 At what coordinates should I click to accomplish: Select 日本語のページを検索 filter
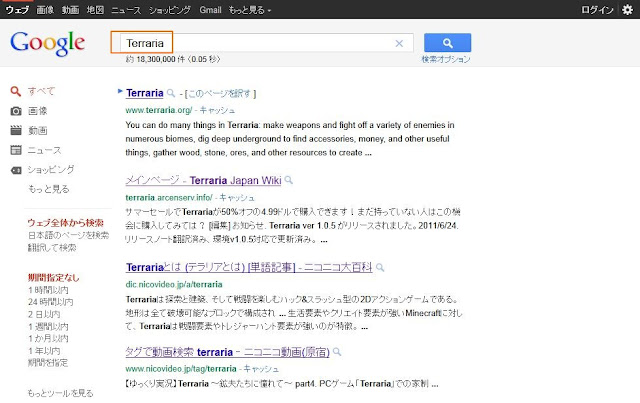68,235
